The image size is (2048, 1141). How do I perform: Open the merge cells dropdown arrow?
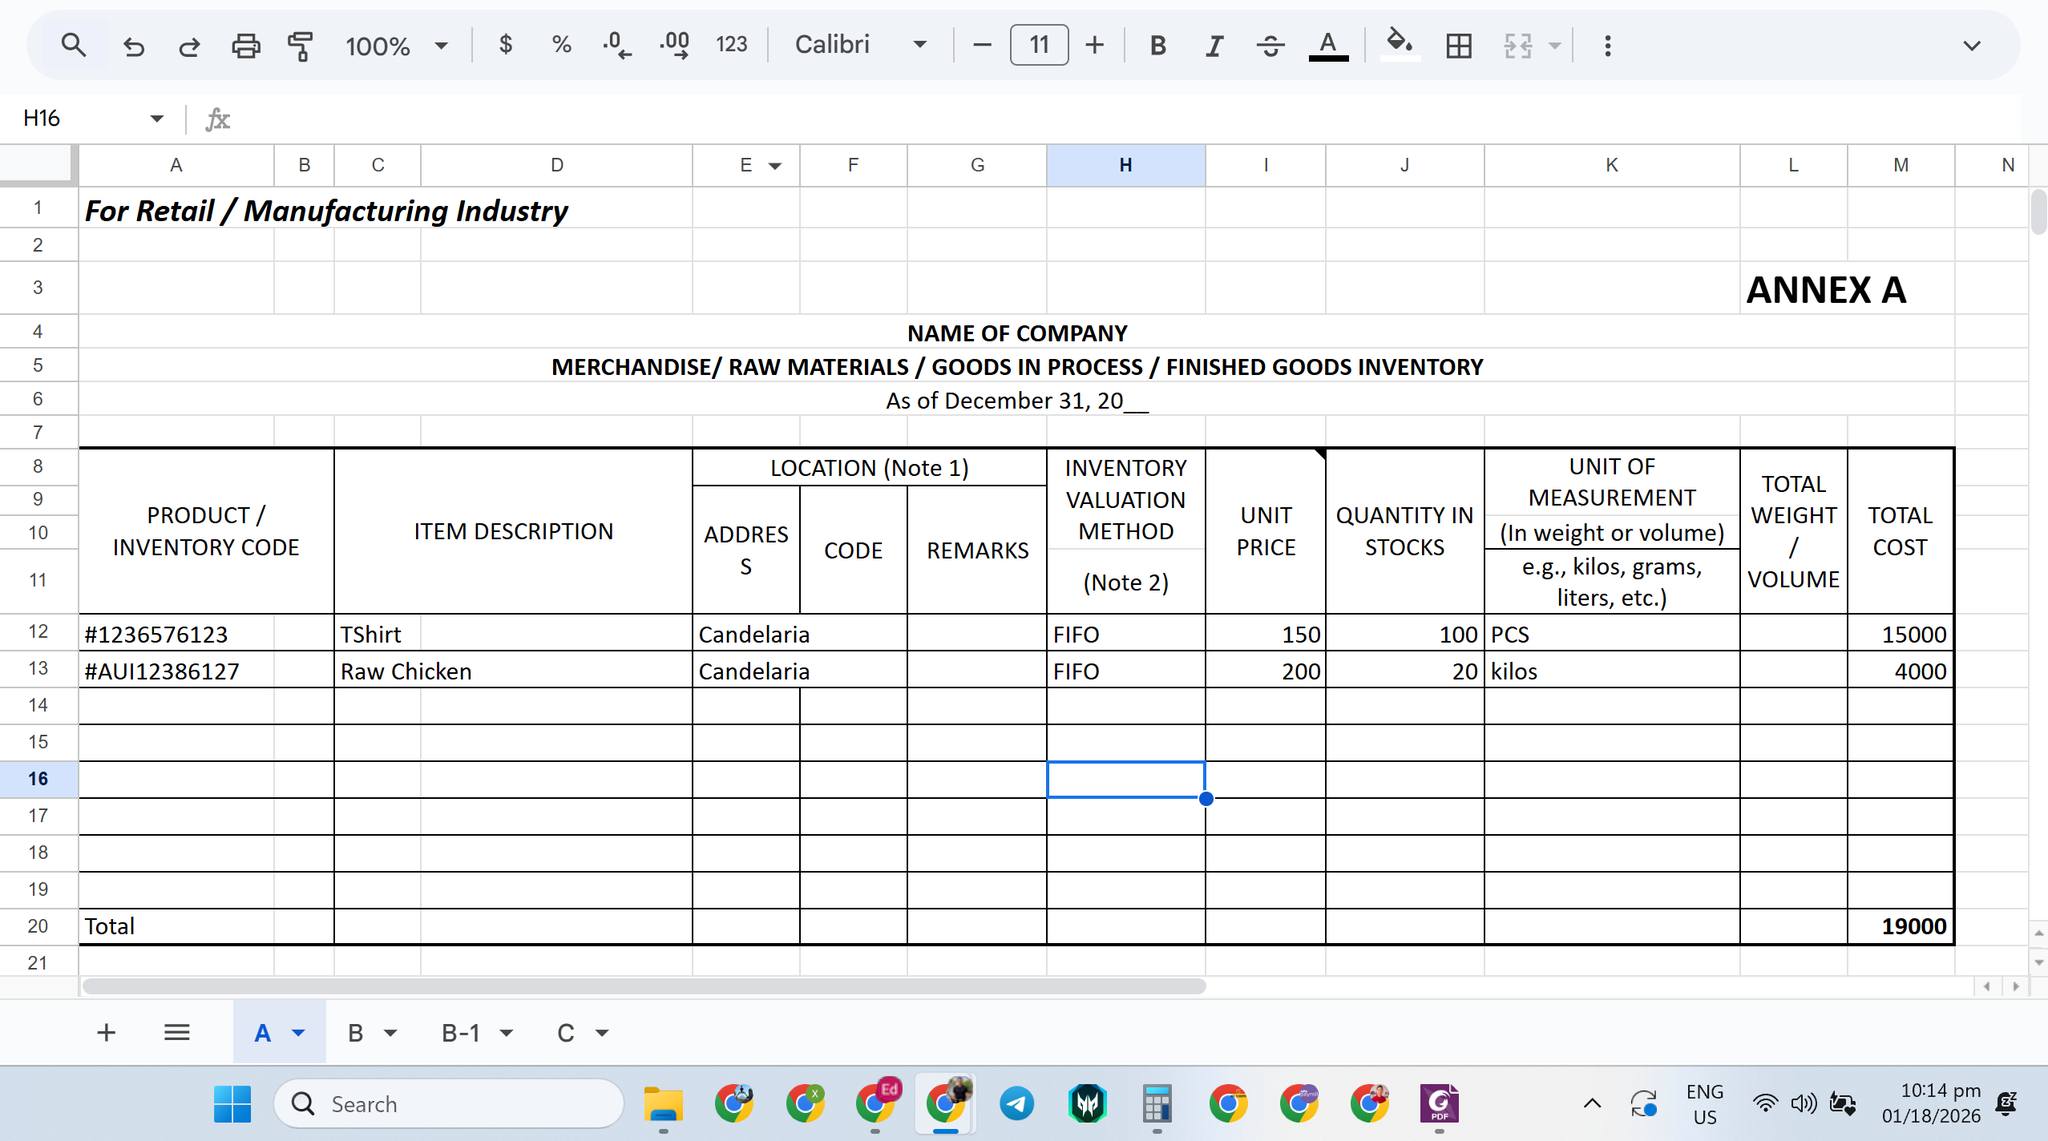coord(1555,45)
